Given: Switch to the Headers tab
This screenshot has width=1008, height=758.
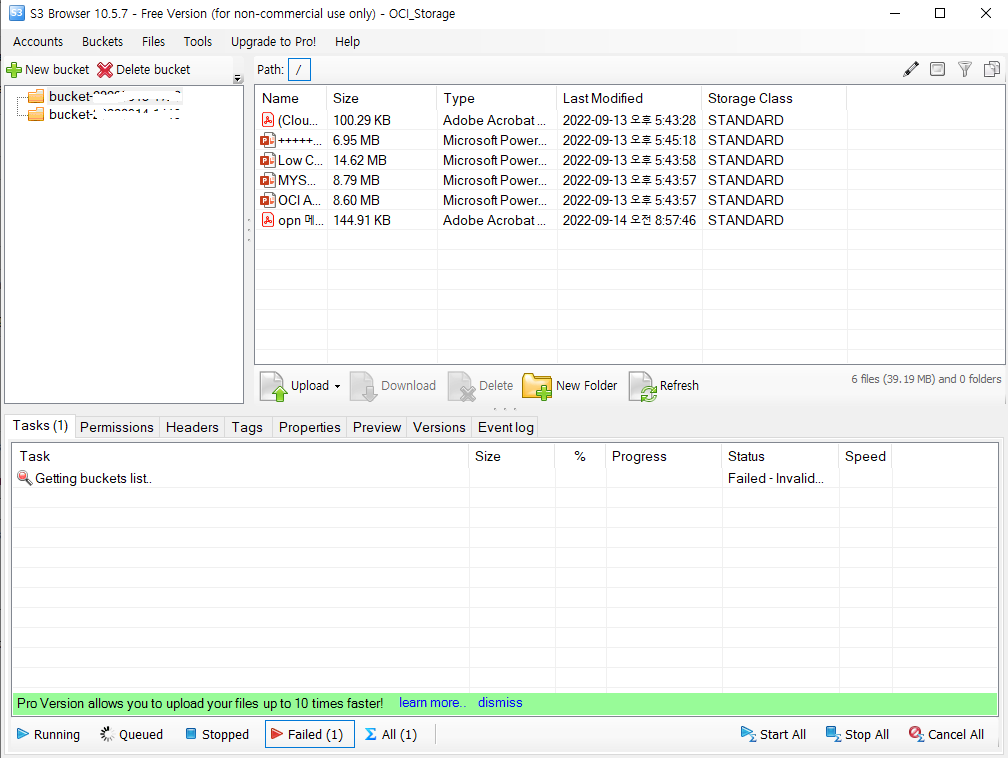Looking at the screenshot, I should [192, 428].
